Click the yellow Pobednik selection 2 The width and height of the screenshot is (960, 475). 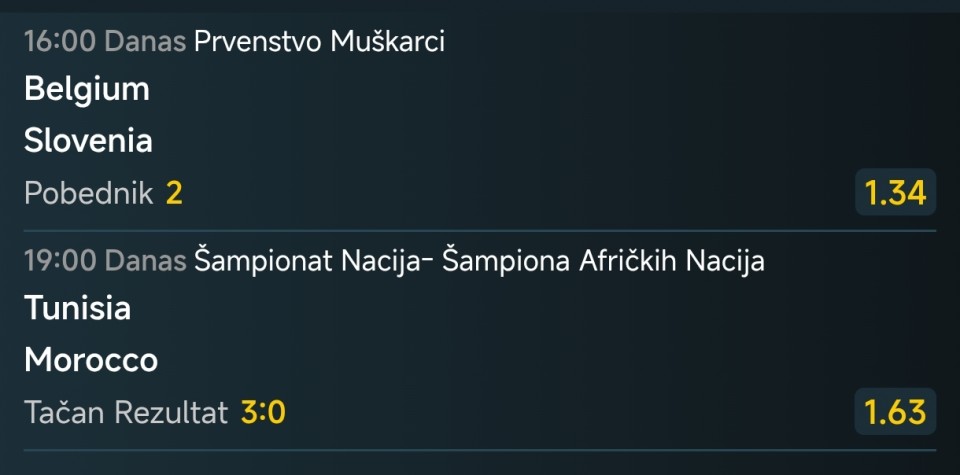click(174, 194)
